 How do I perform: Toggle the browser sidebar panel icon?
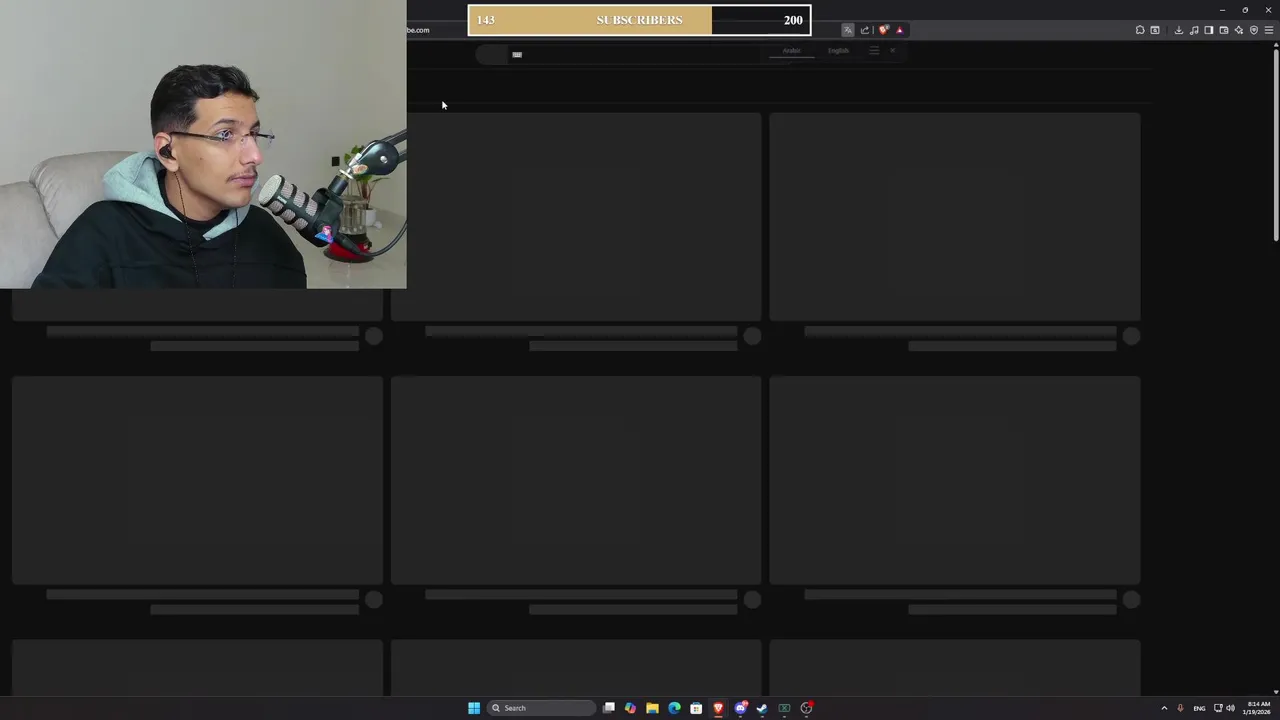(1209, 30)
